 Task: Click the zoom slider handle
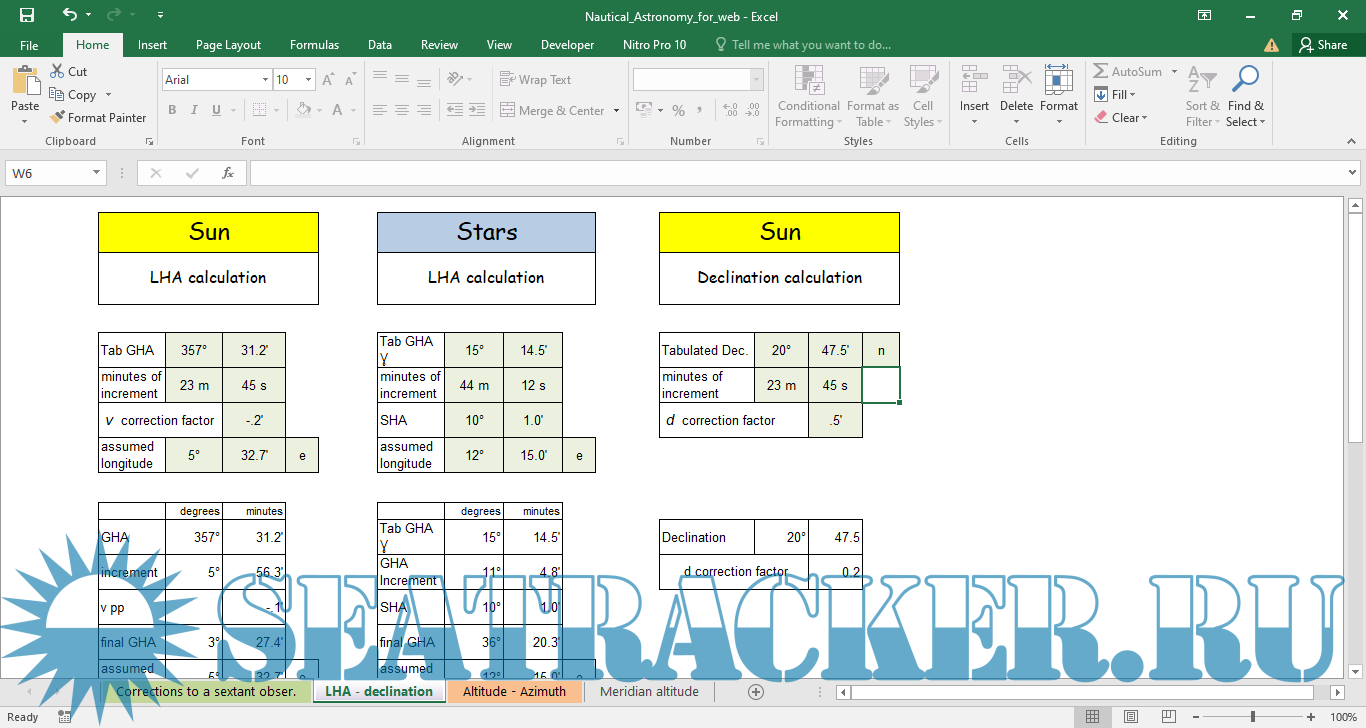click(x=1253, y=717)
